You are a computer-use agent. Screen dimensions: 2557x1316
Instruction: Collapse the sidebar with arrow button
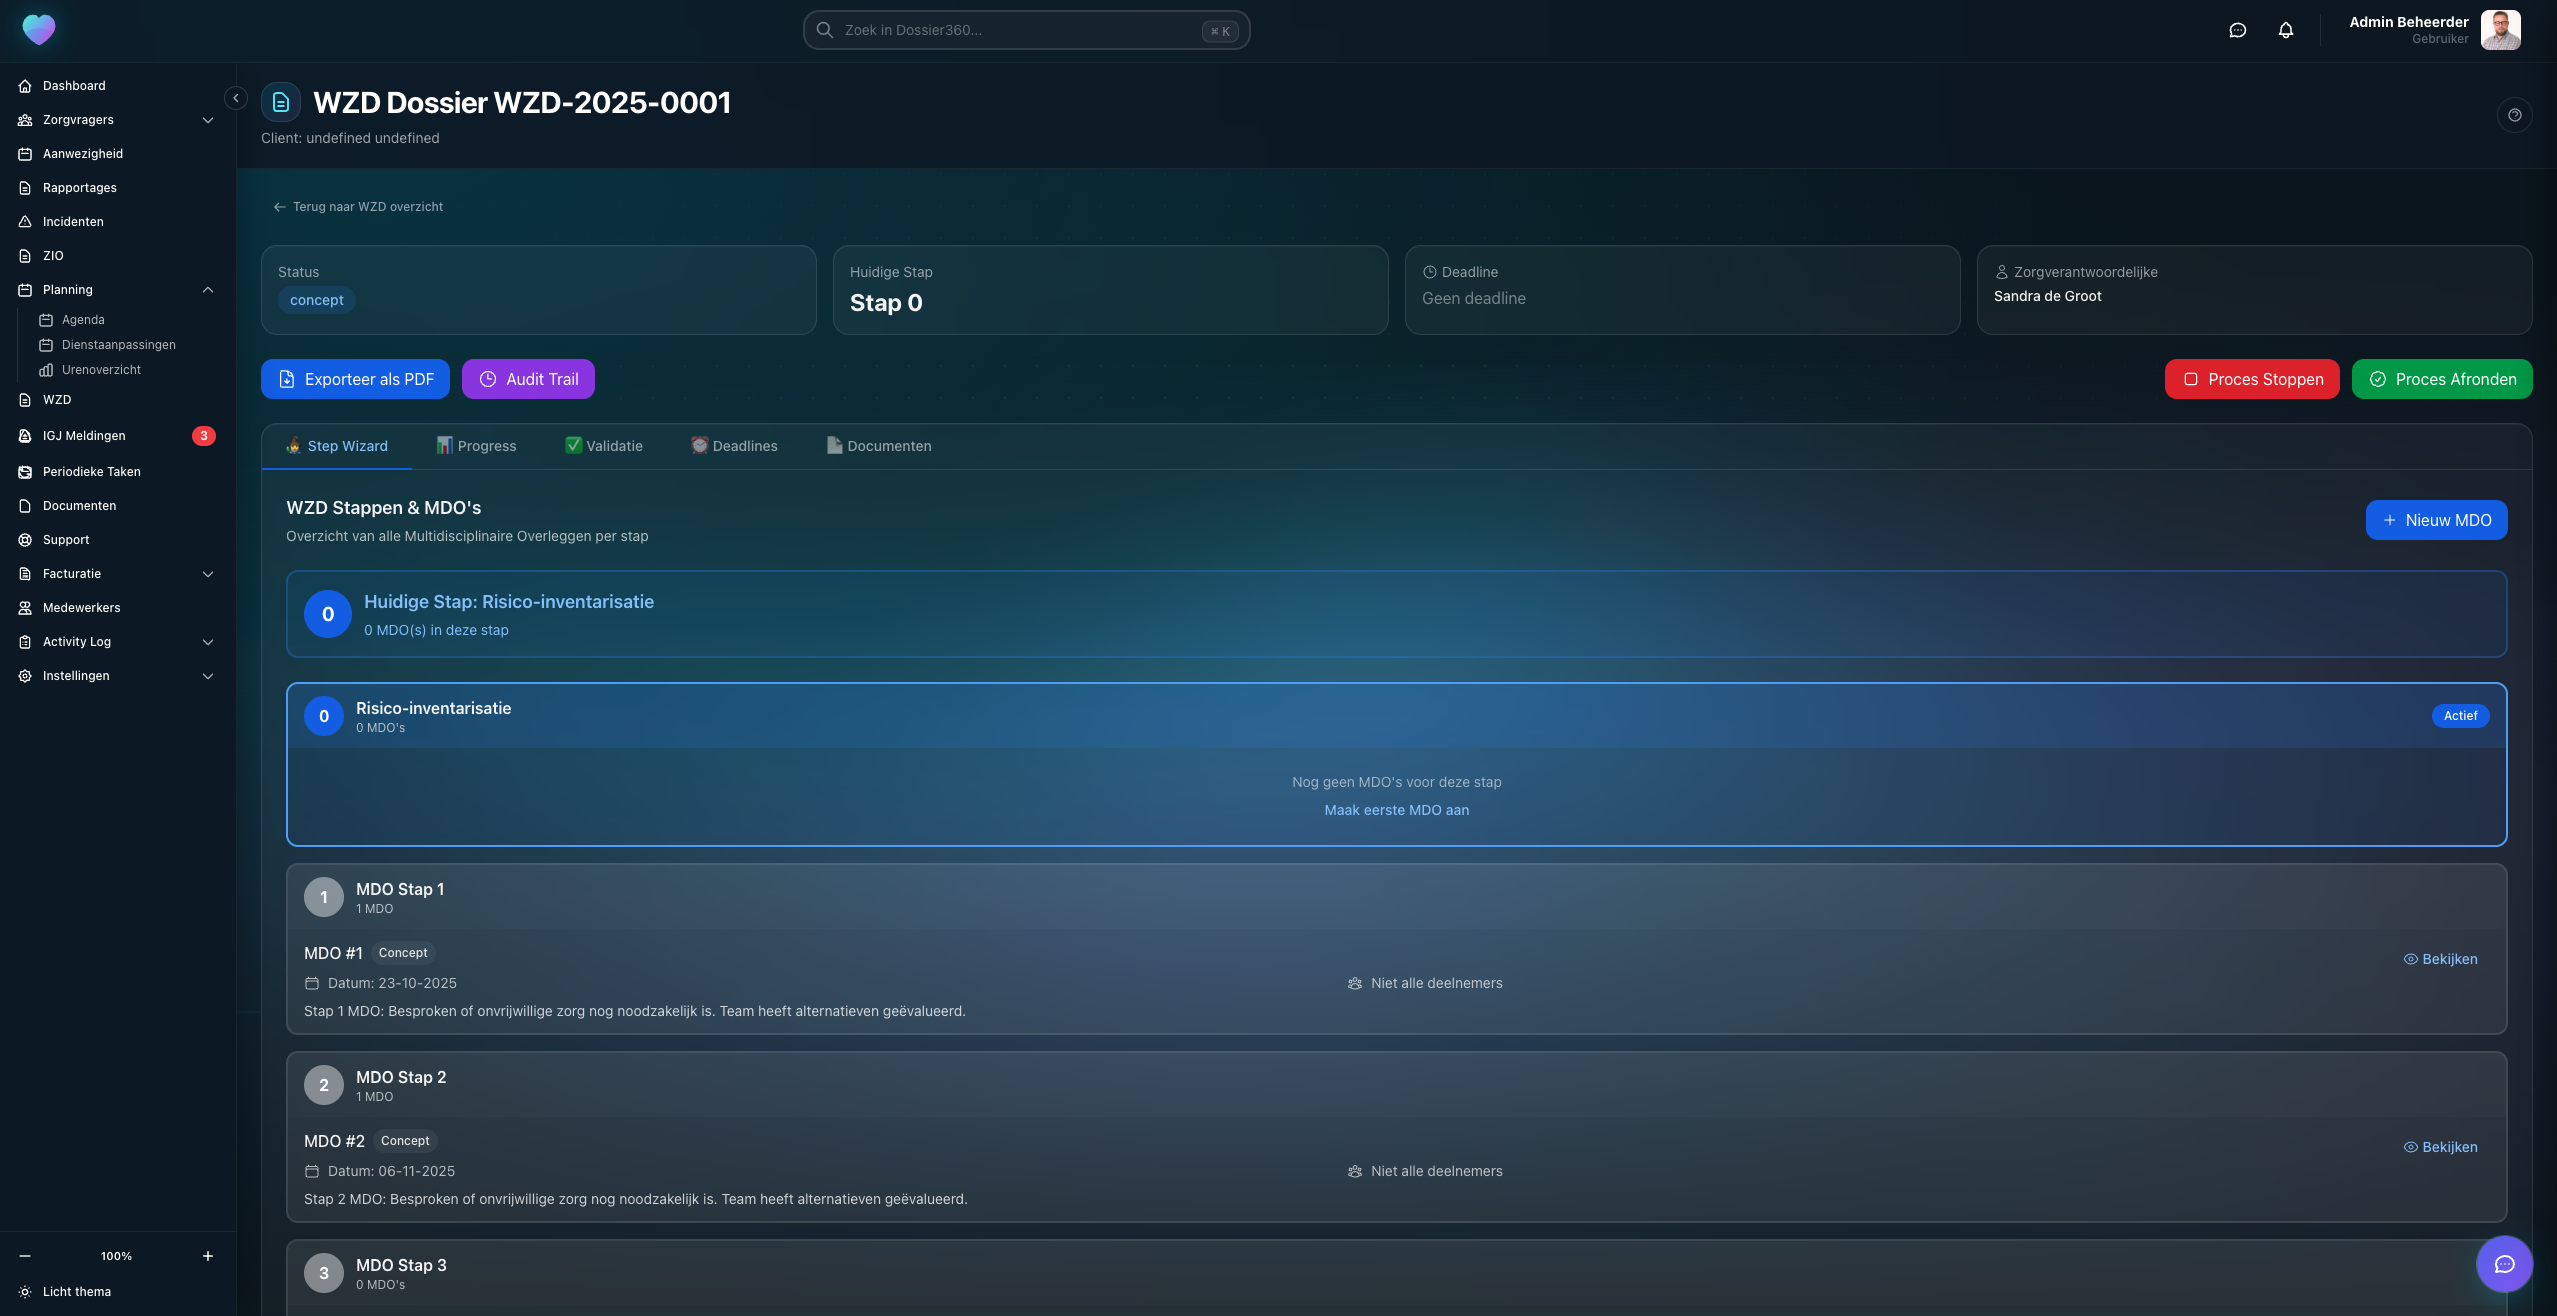(x=236, y=98)
